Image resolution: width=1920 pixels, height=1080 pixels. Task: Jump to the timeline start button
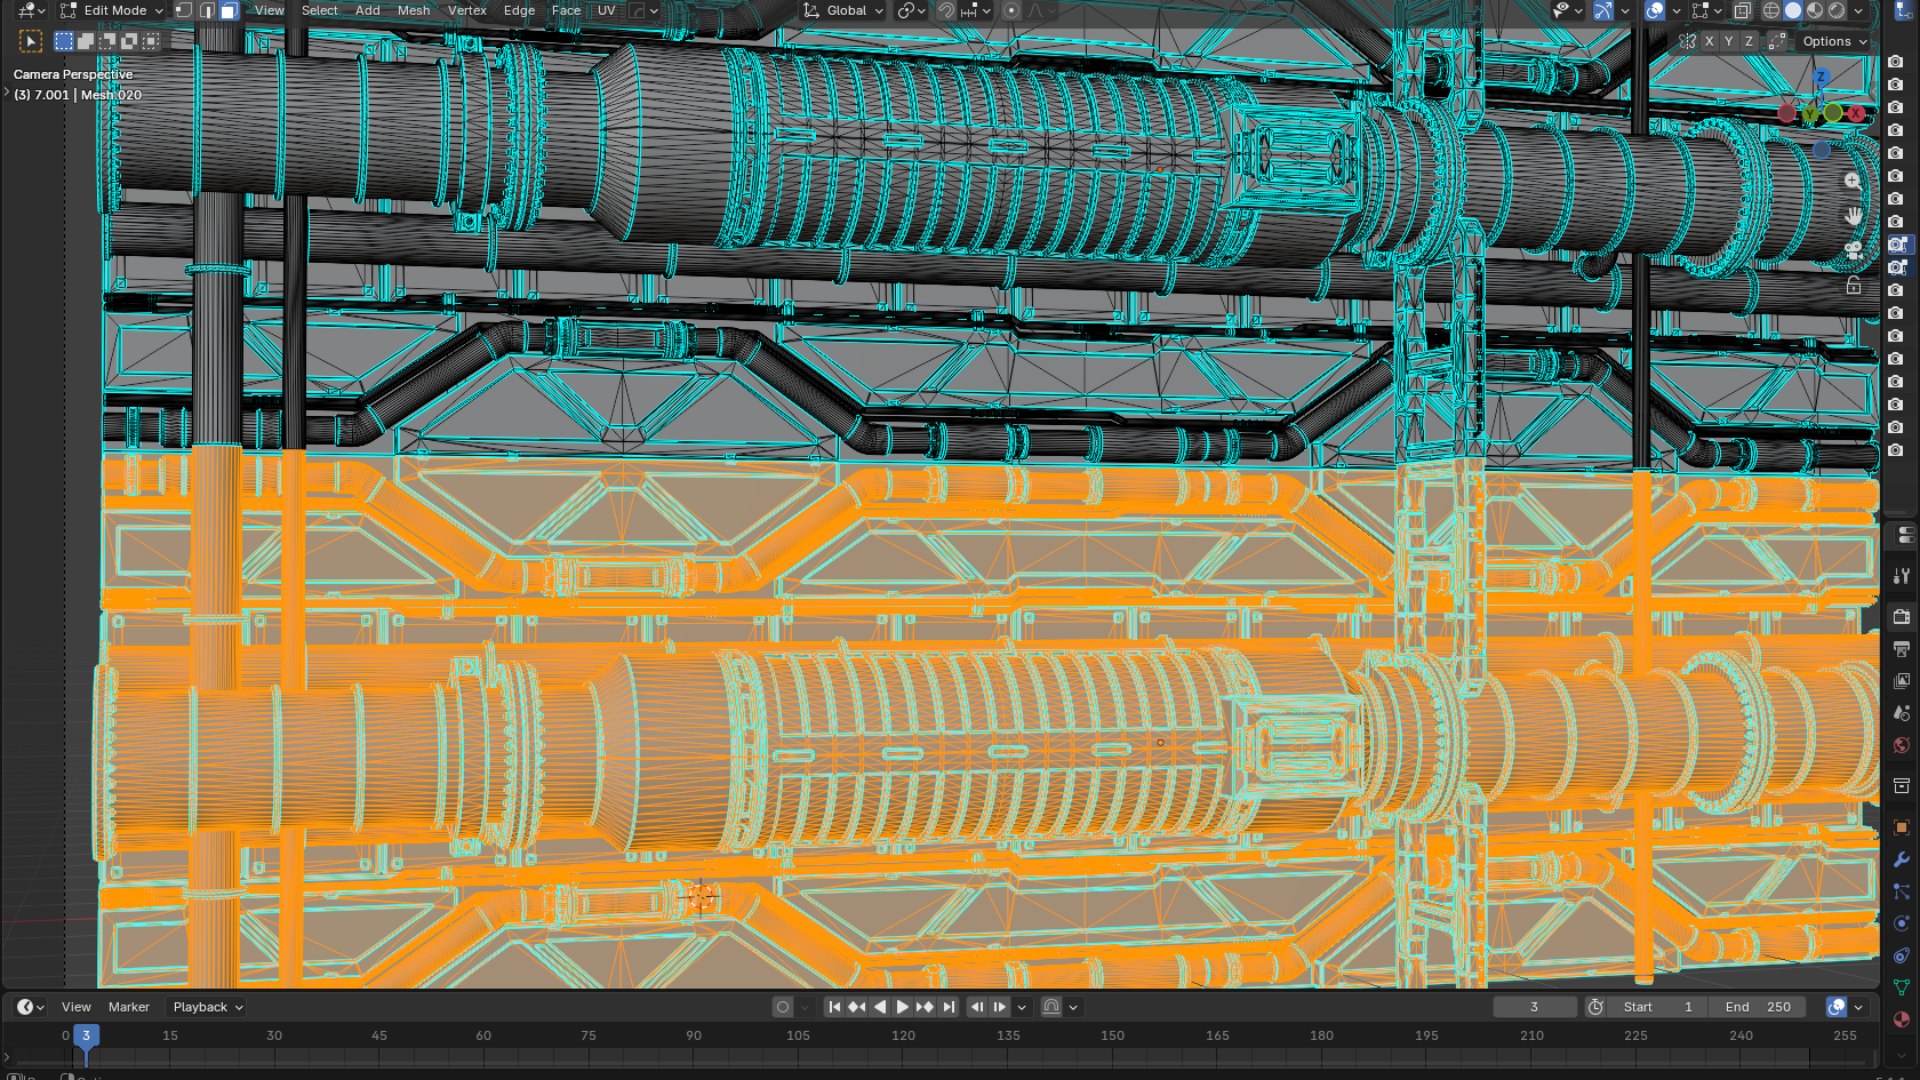pos(834,1007)
